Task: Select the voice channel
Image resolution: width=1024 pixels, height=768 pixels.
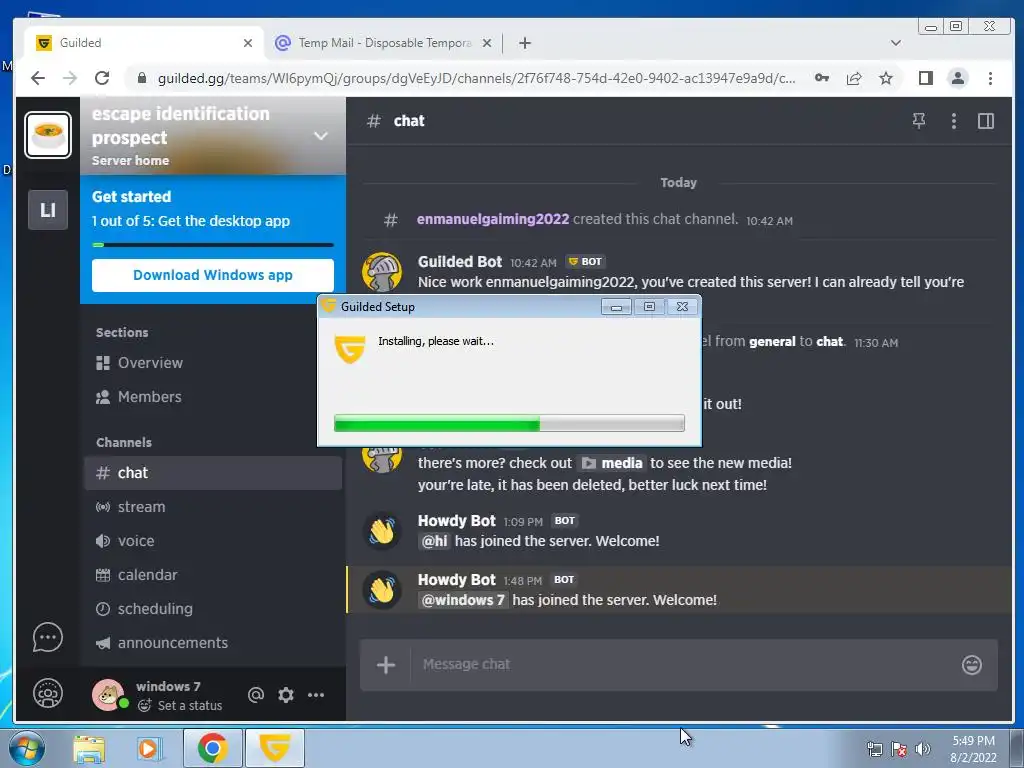Action: (213, 541)
